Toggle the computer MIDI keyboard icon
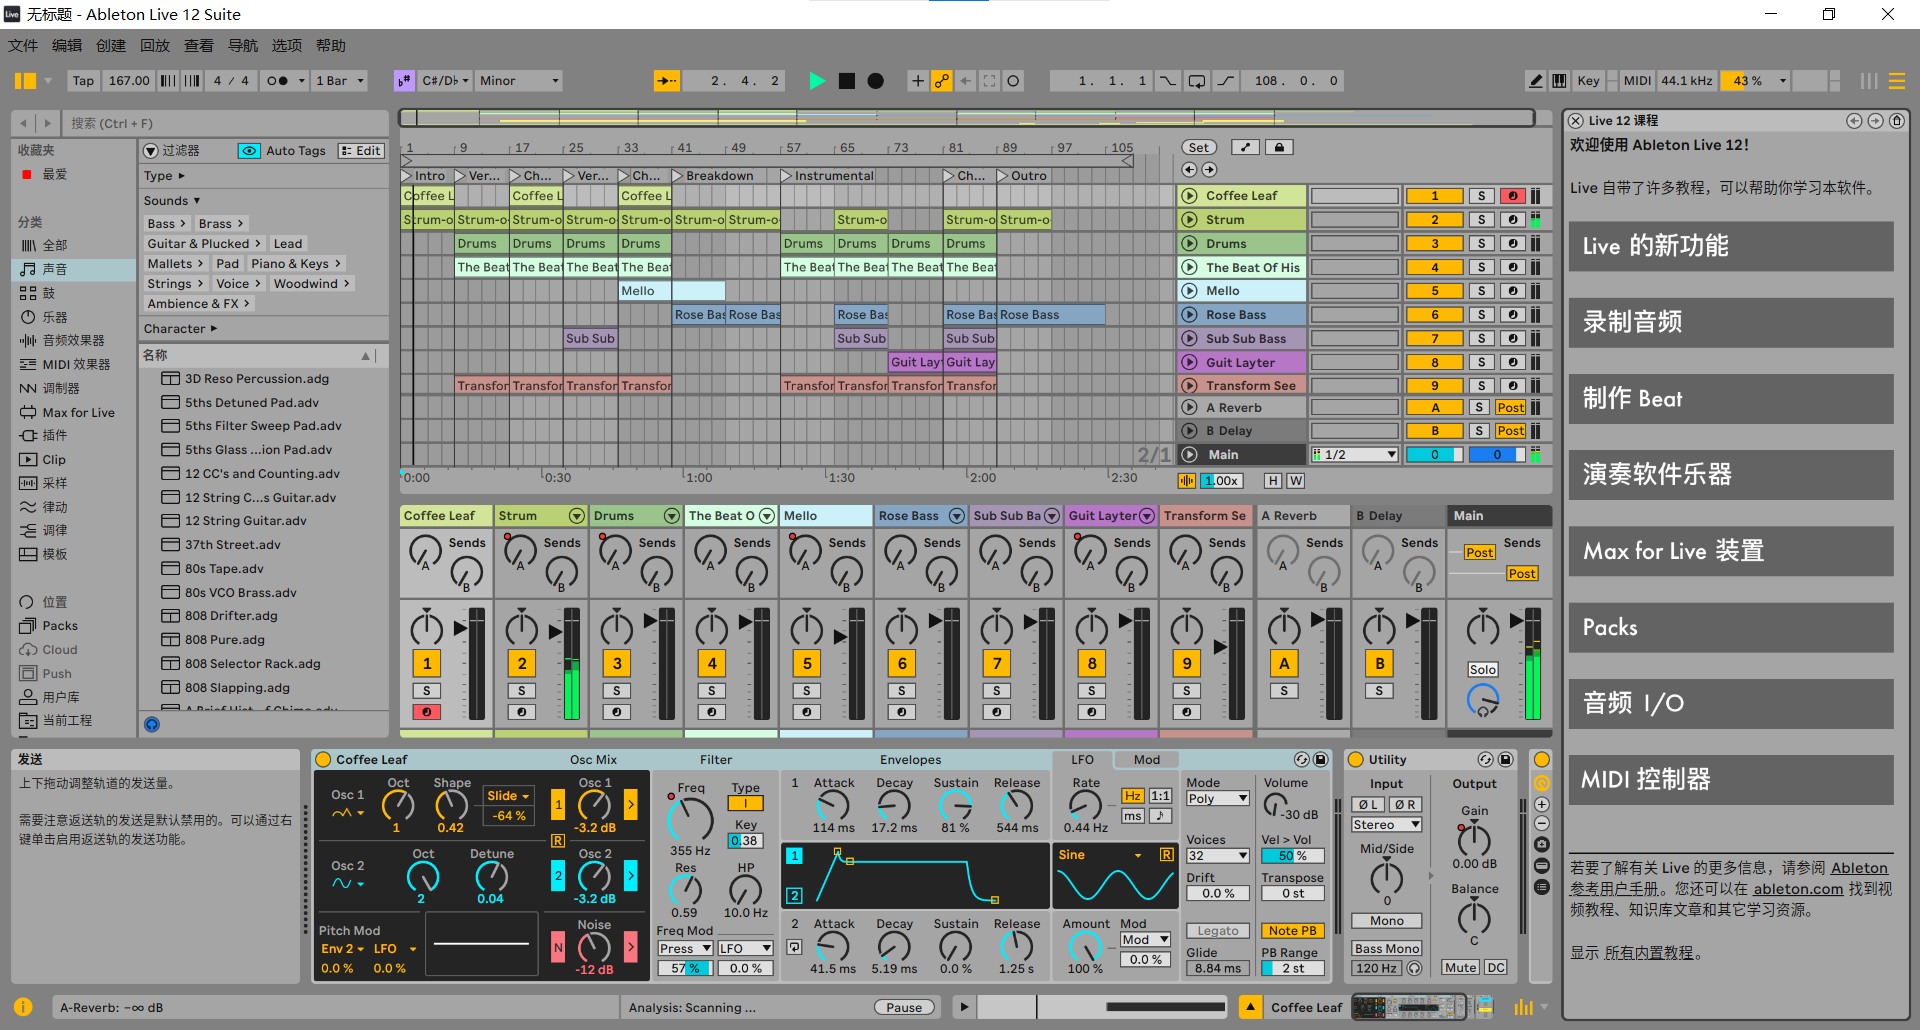 (x=1559, y=81)
